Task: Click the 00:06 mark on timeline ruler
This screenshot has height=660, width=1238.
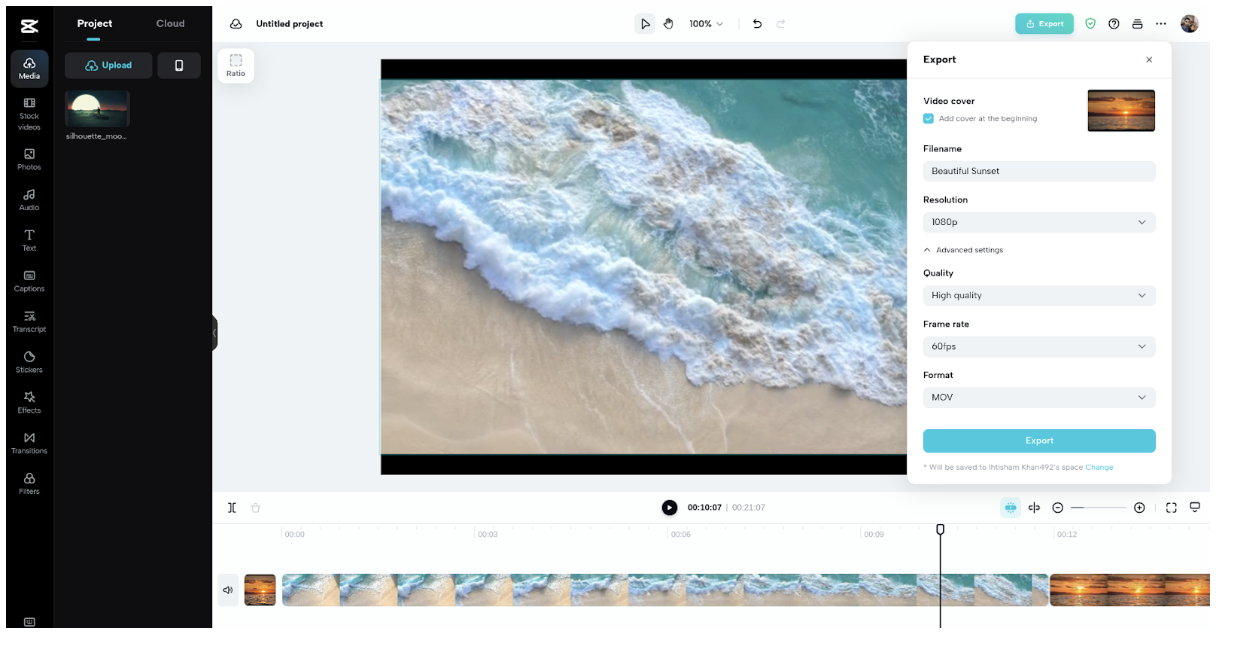Action: point(680,534)
